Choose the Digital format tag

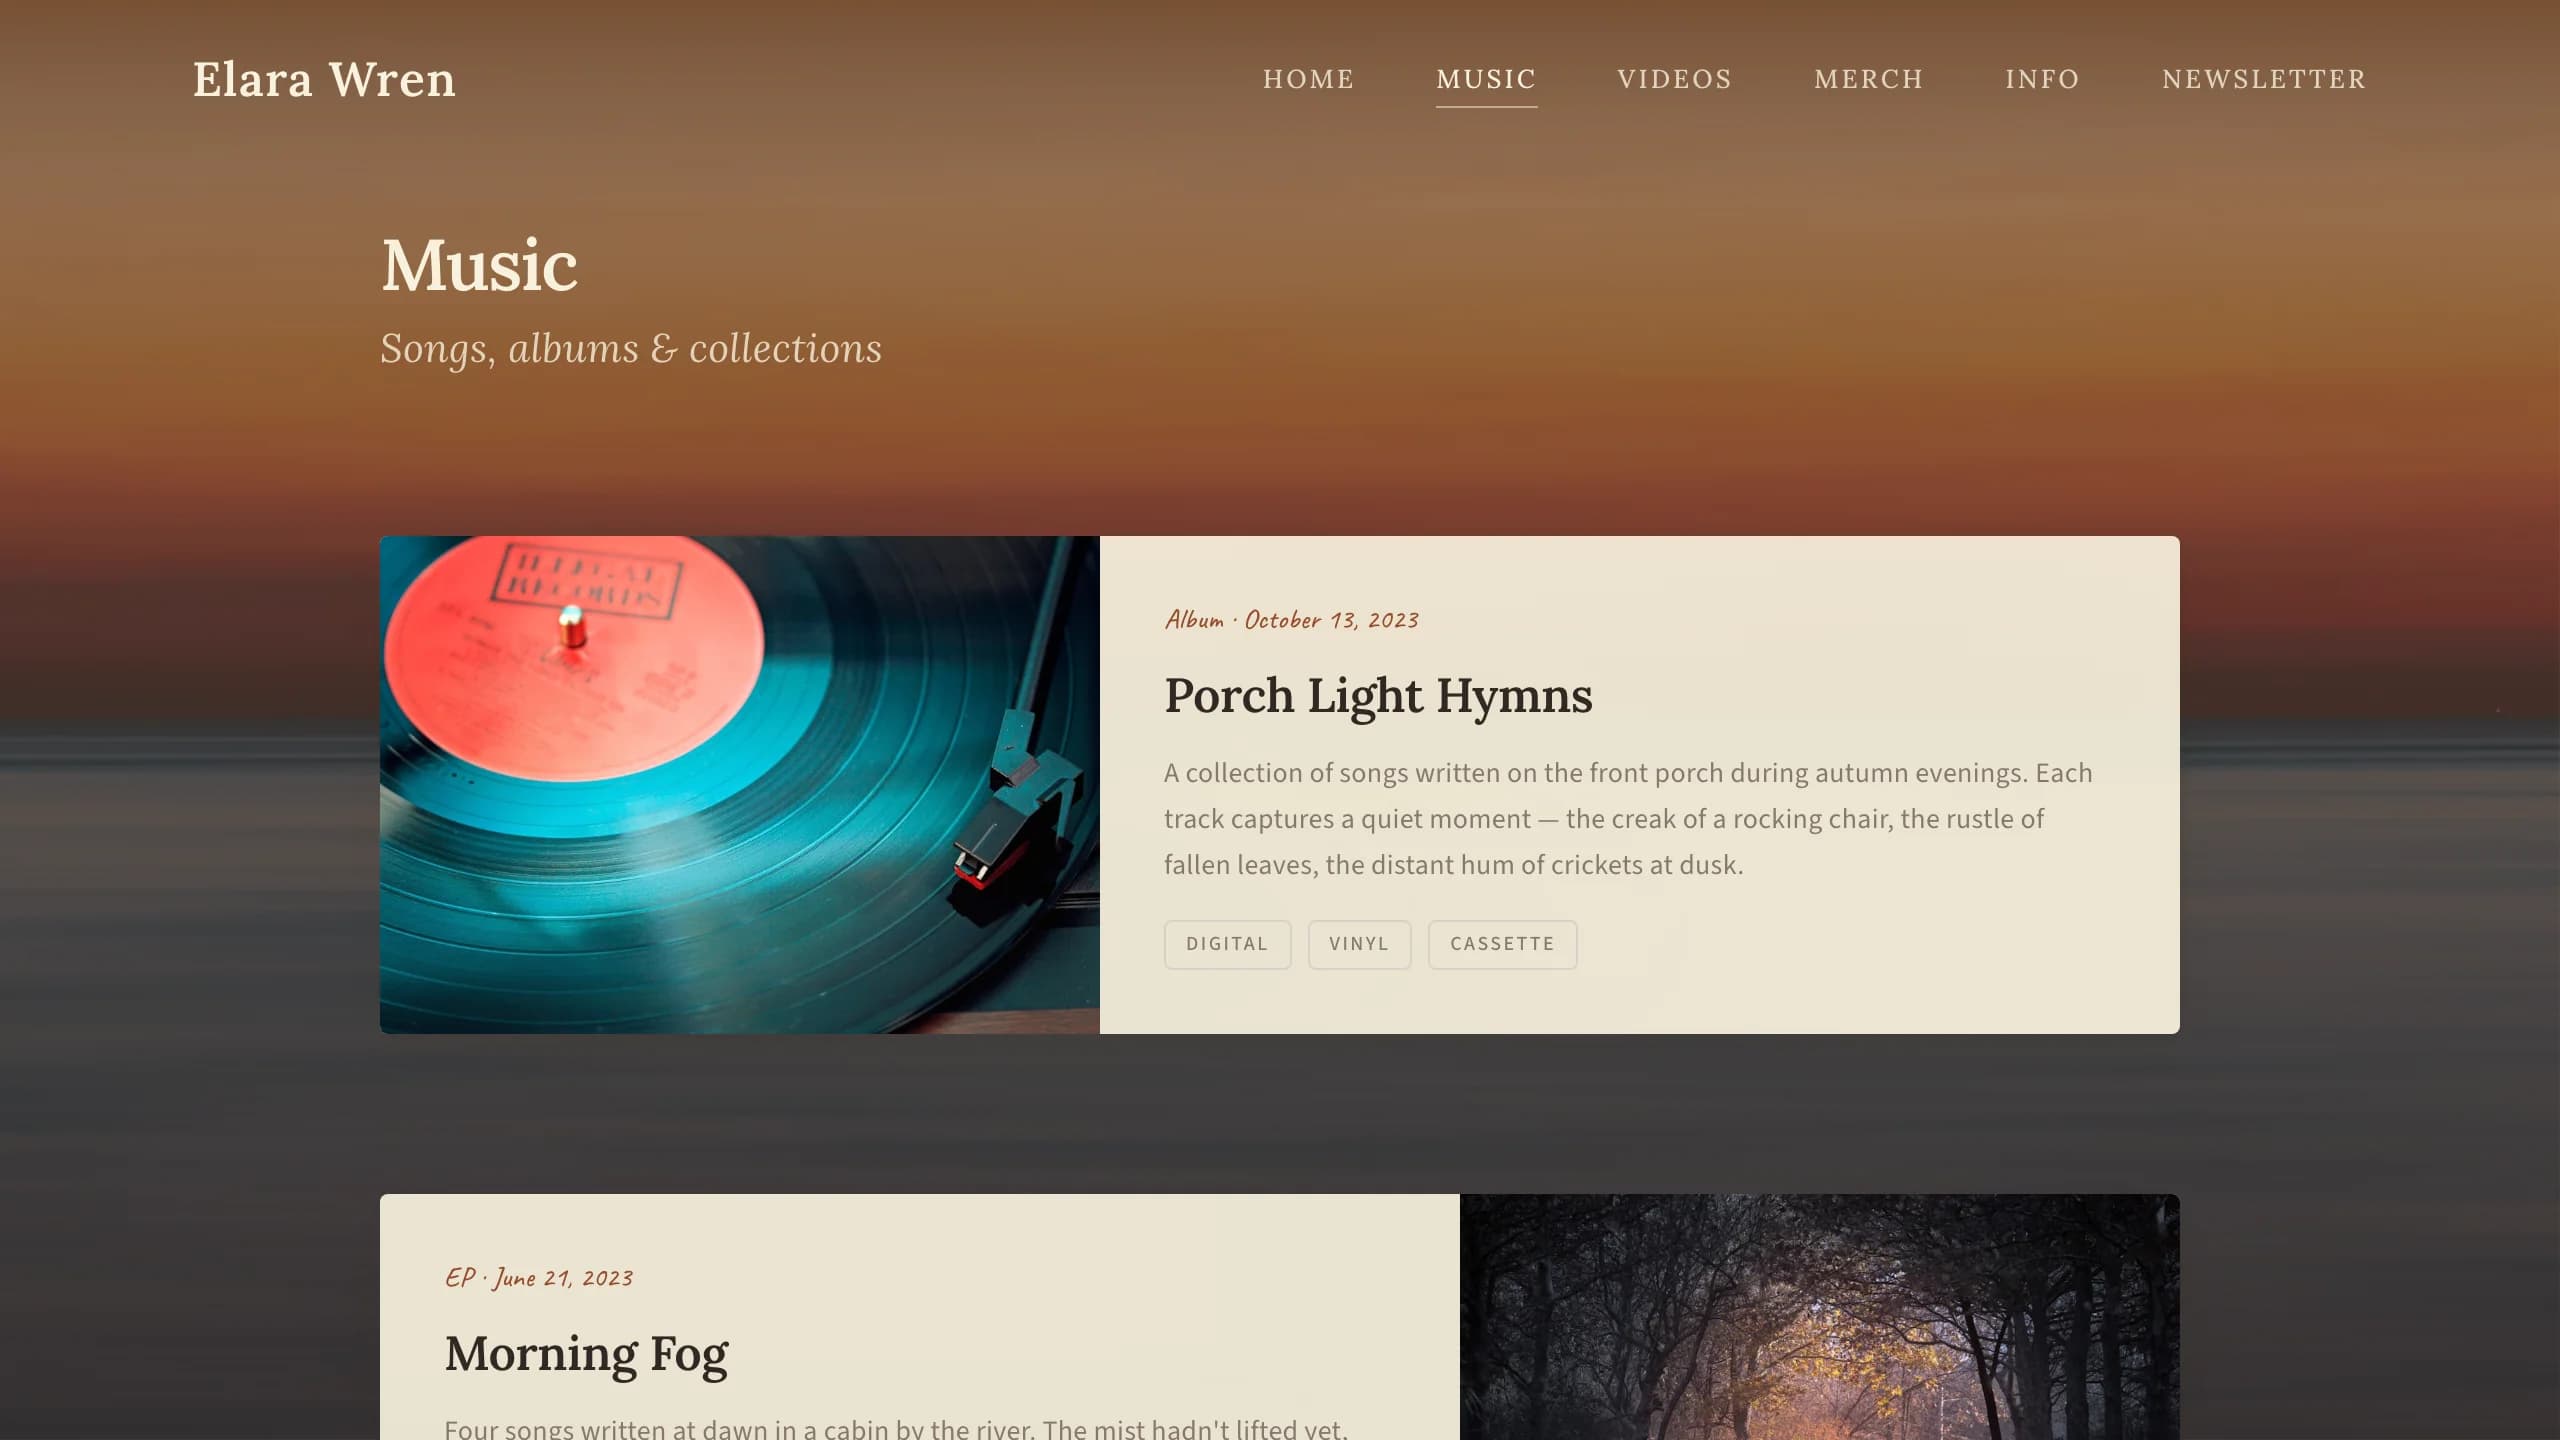(1227, 944)
